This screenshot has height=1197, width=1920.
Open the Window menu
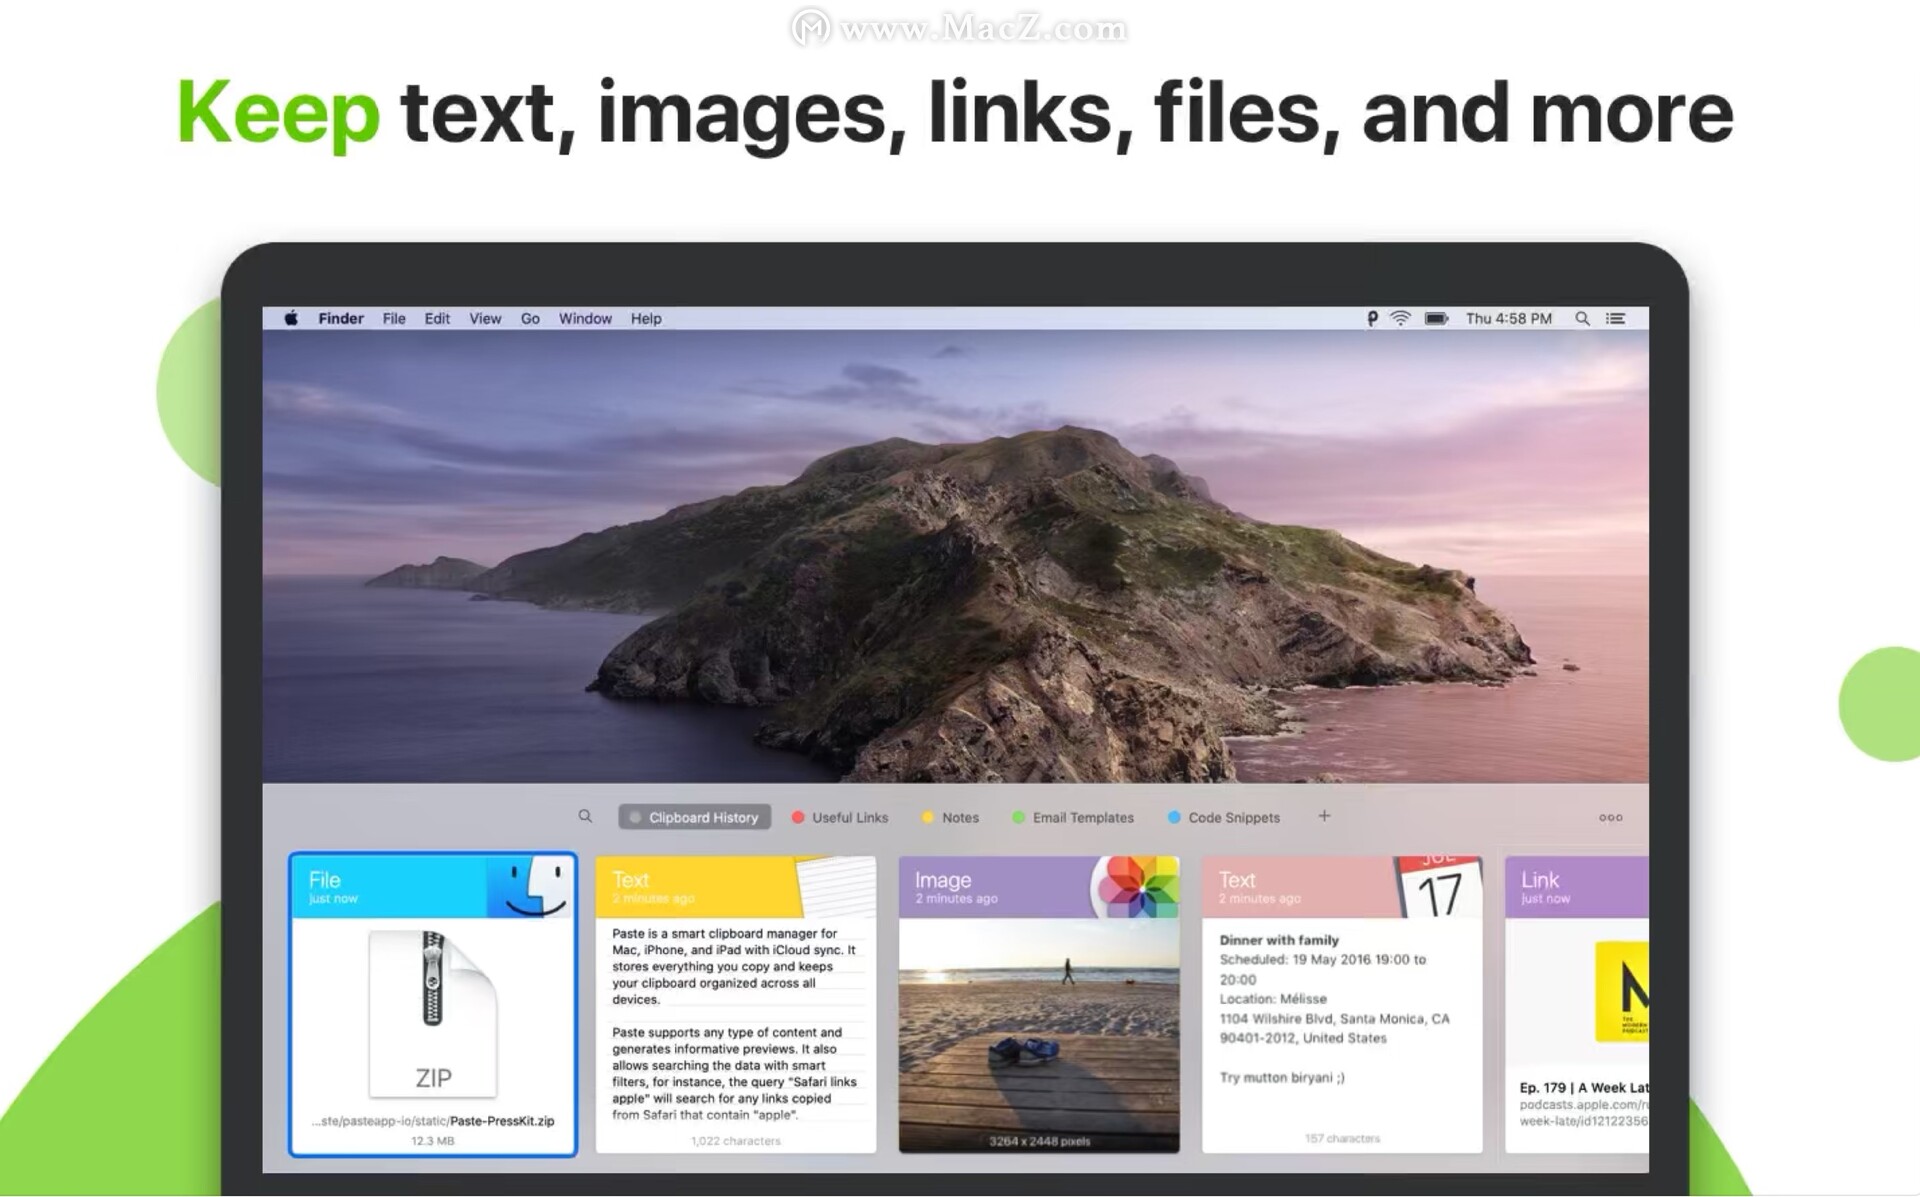coord(584,318)
